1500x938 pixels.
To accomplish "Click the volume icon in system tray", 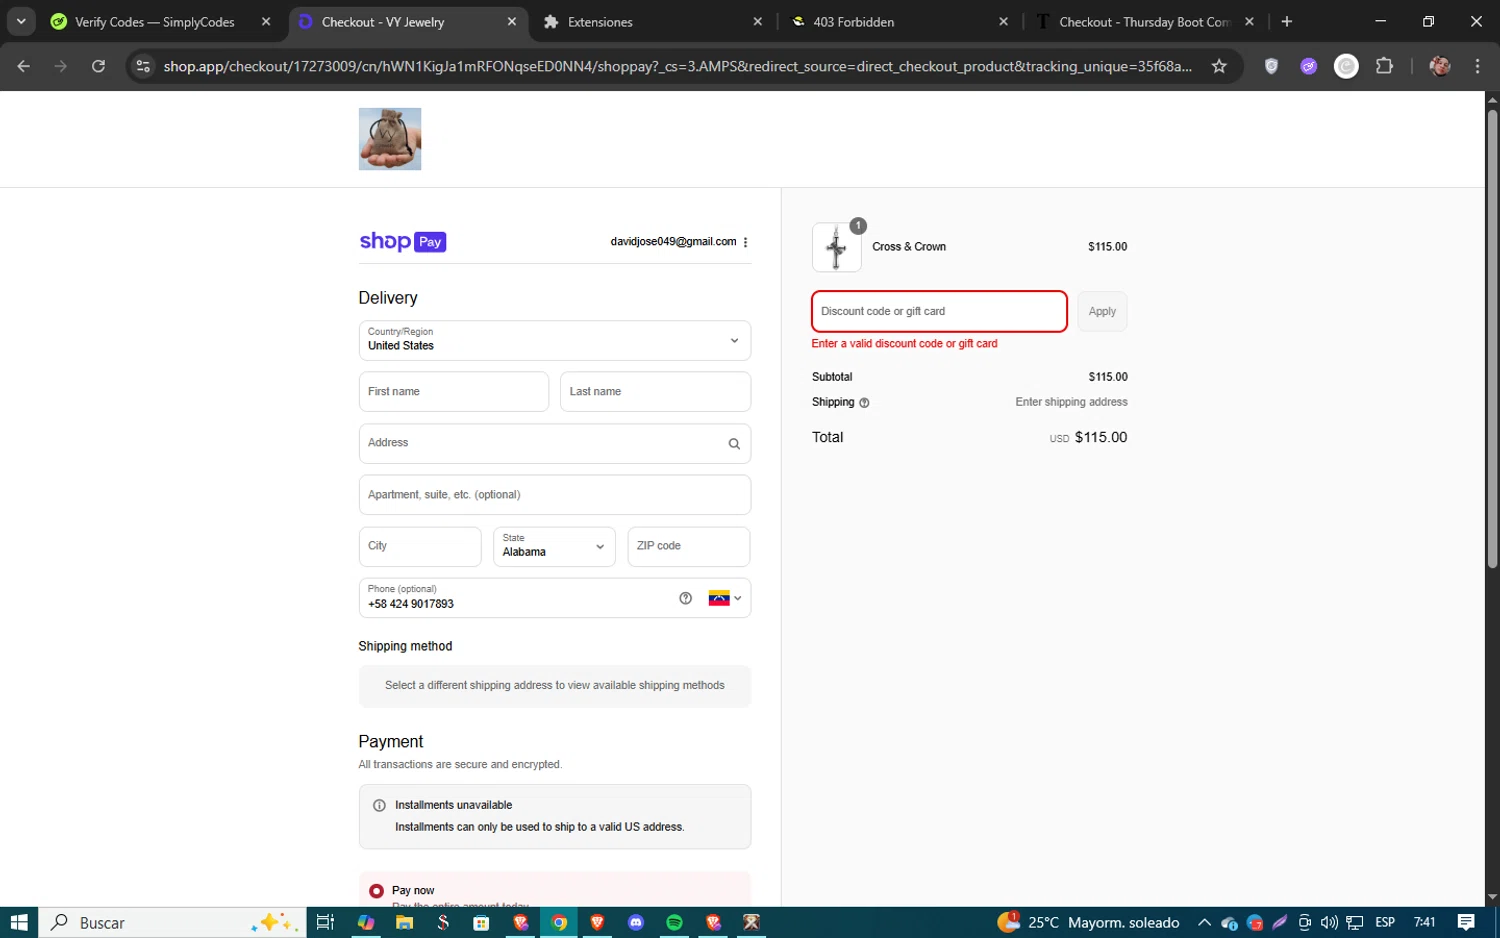I will point(1329,922).
